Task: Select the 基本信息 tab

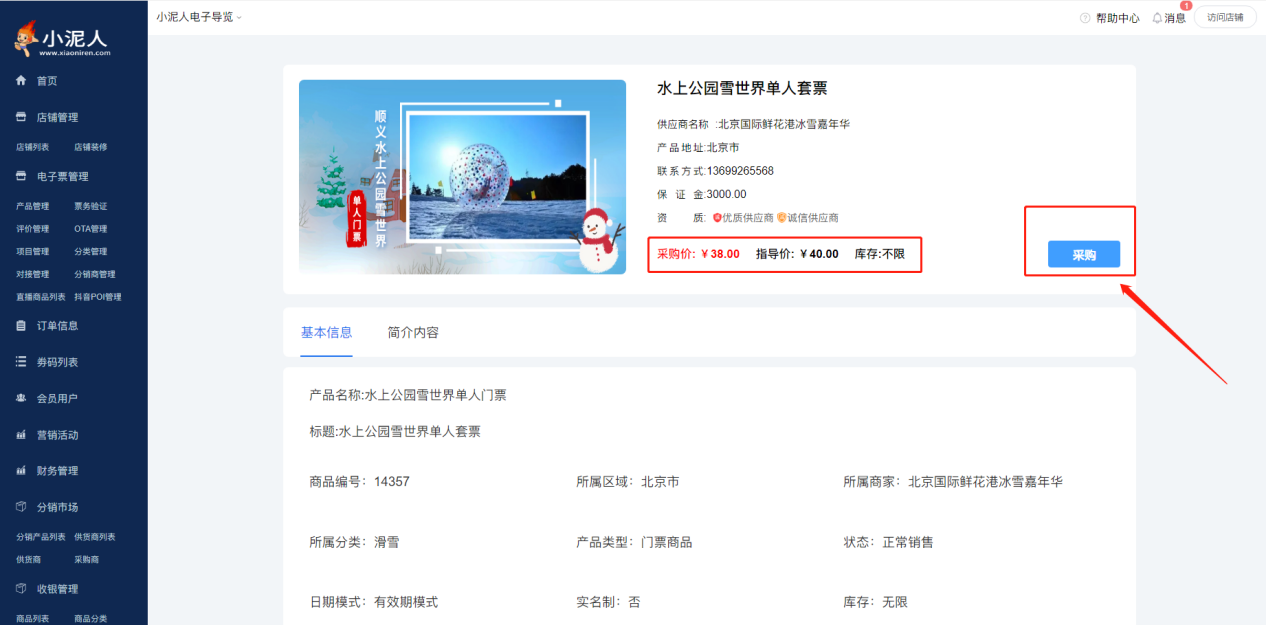Action: pyautogui.click(x=326, y=333)
